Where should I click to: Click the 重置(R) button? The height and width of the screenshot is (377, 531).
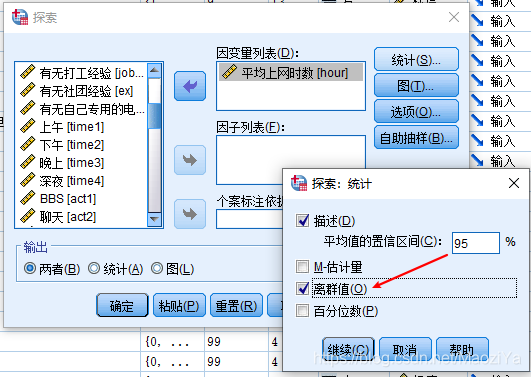(236, 305)
